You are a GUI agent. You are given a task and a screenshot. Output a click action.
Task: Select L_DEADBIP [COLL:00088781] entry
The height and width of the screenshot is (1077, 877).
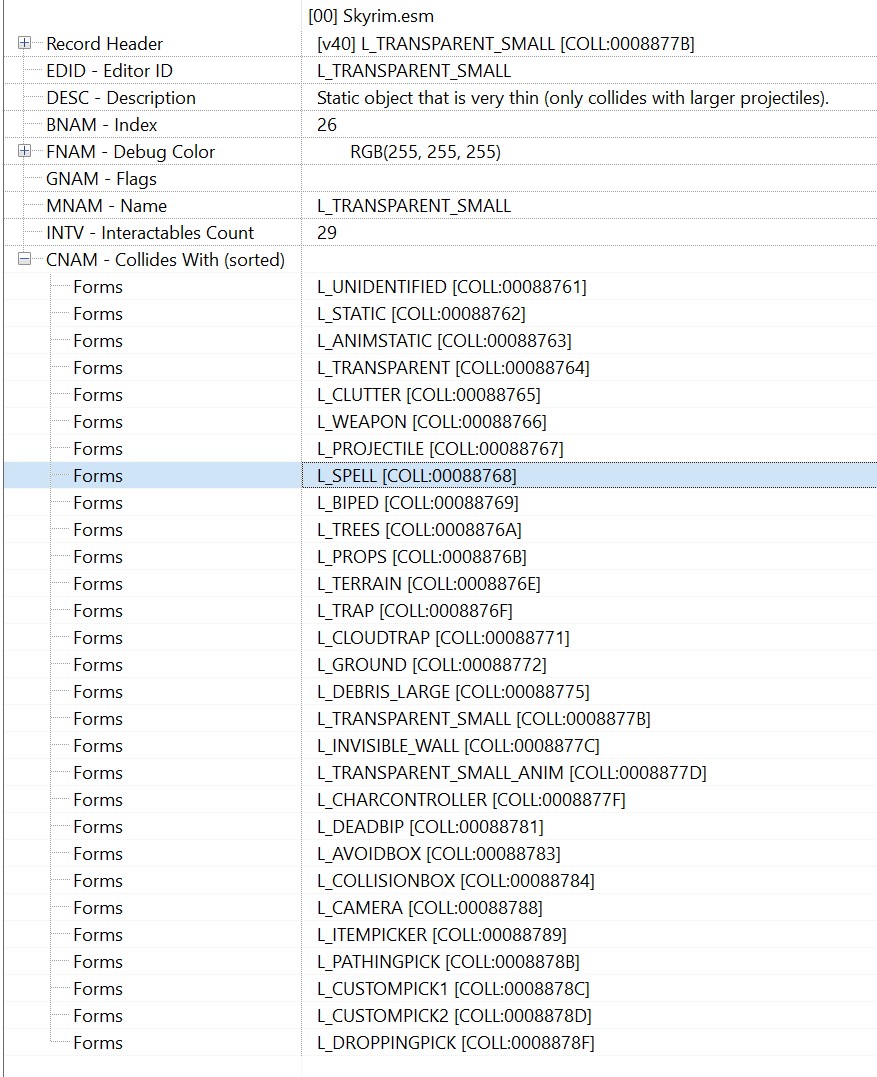(430, 827)
